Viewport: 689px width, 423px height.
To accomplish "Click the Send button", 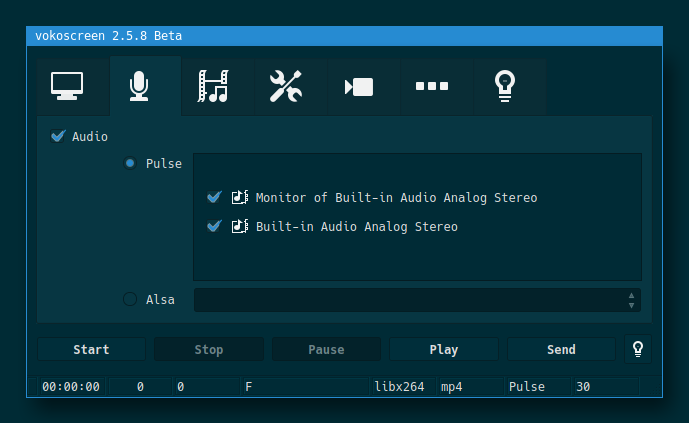I will [561, 350].
